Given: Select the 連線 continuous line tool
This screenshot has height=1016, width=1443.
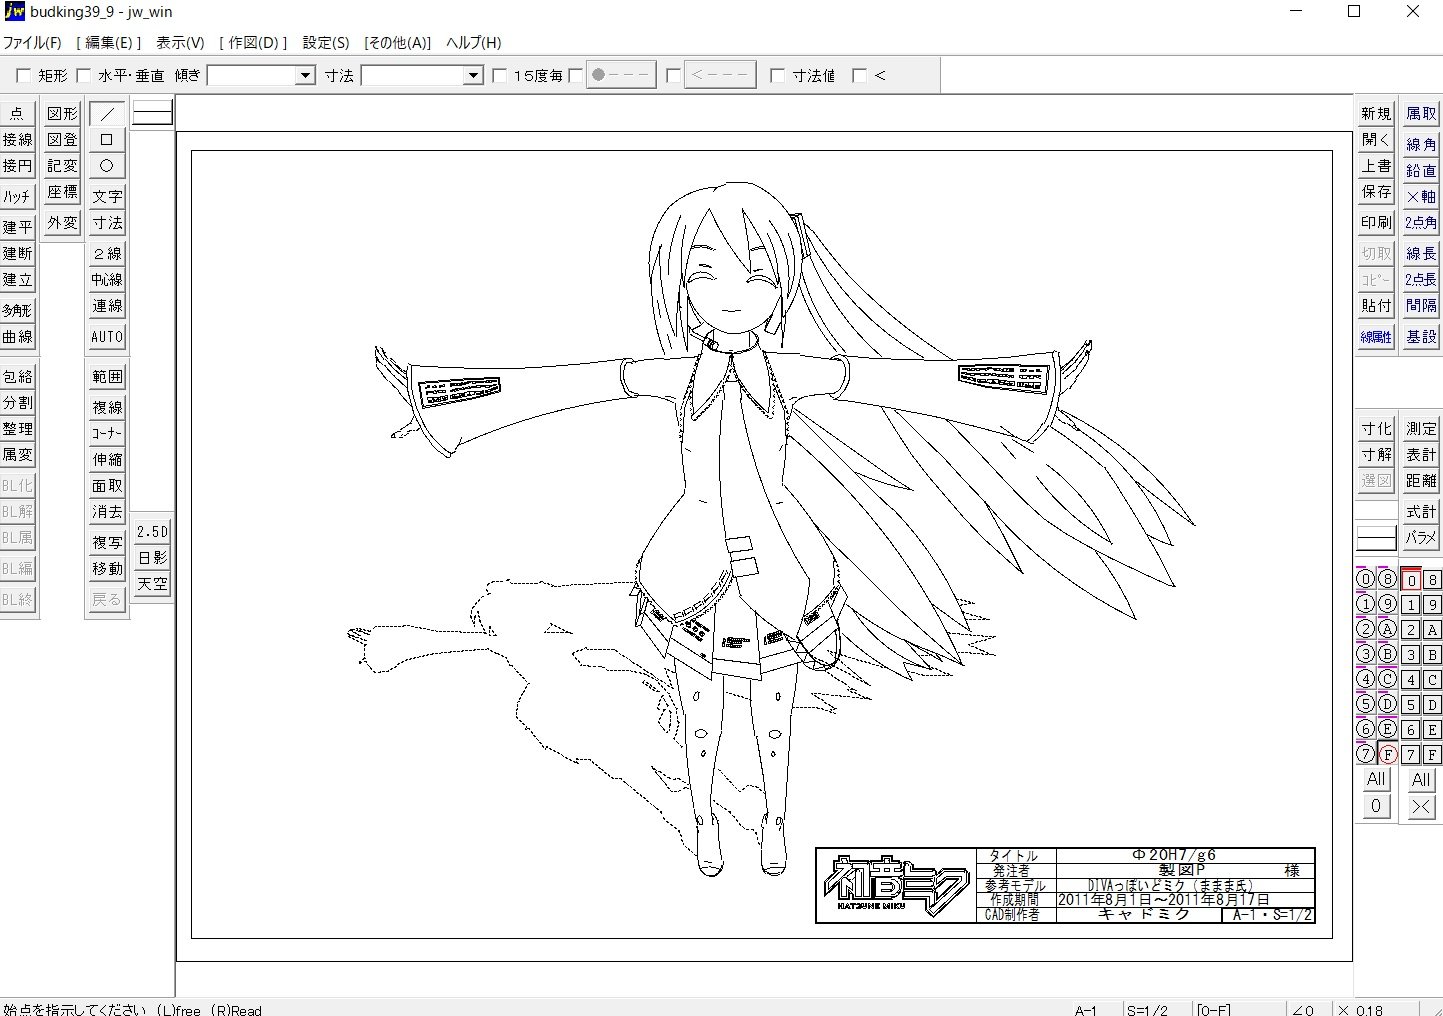Looking at the screenshot, I should pos(107,305).
